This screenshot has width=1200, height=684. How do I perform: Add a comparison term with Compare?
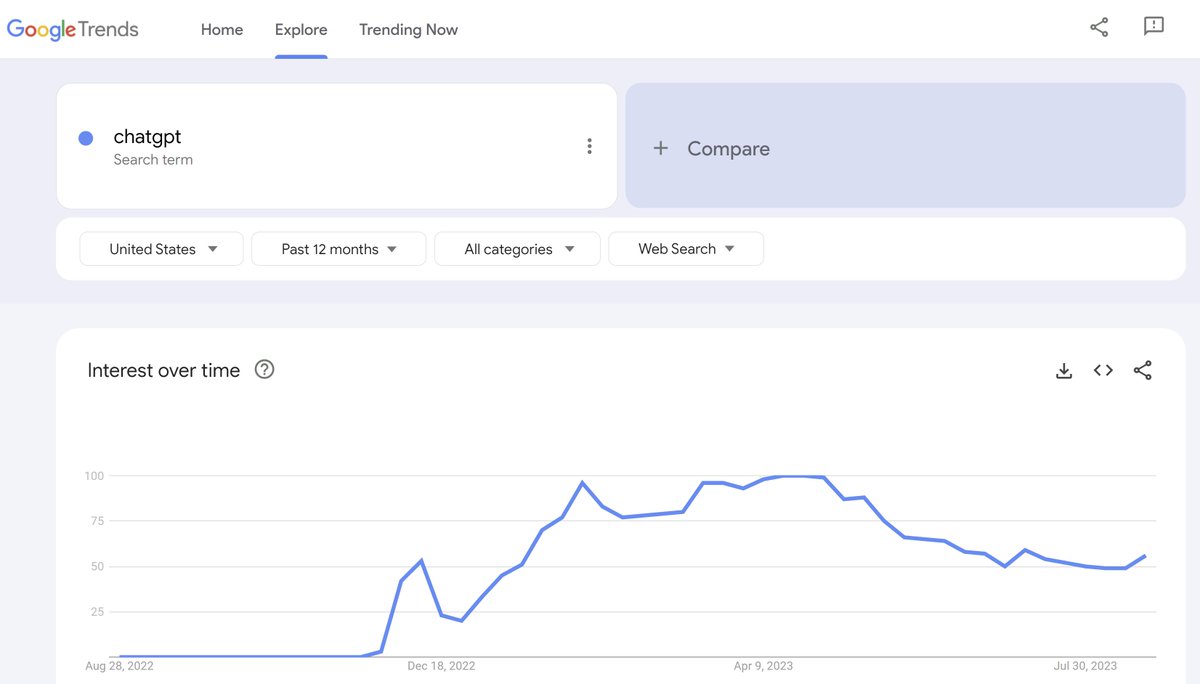905,146
